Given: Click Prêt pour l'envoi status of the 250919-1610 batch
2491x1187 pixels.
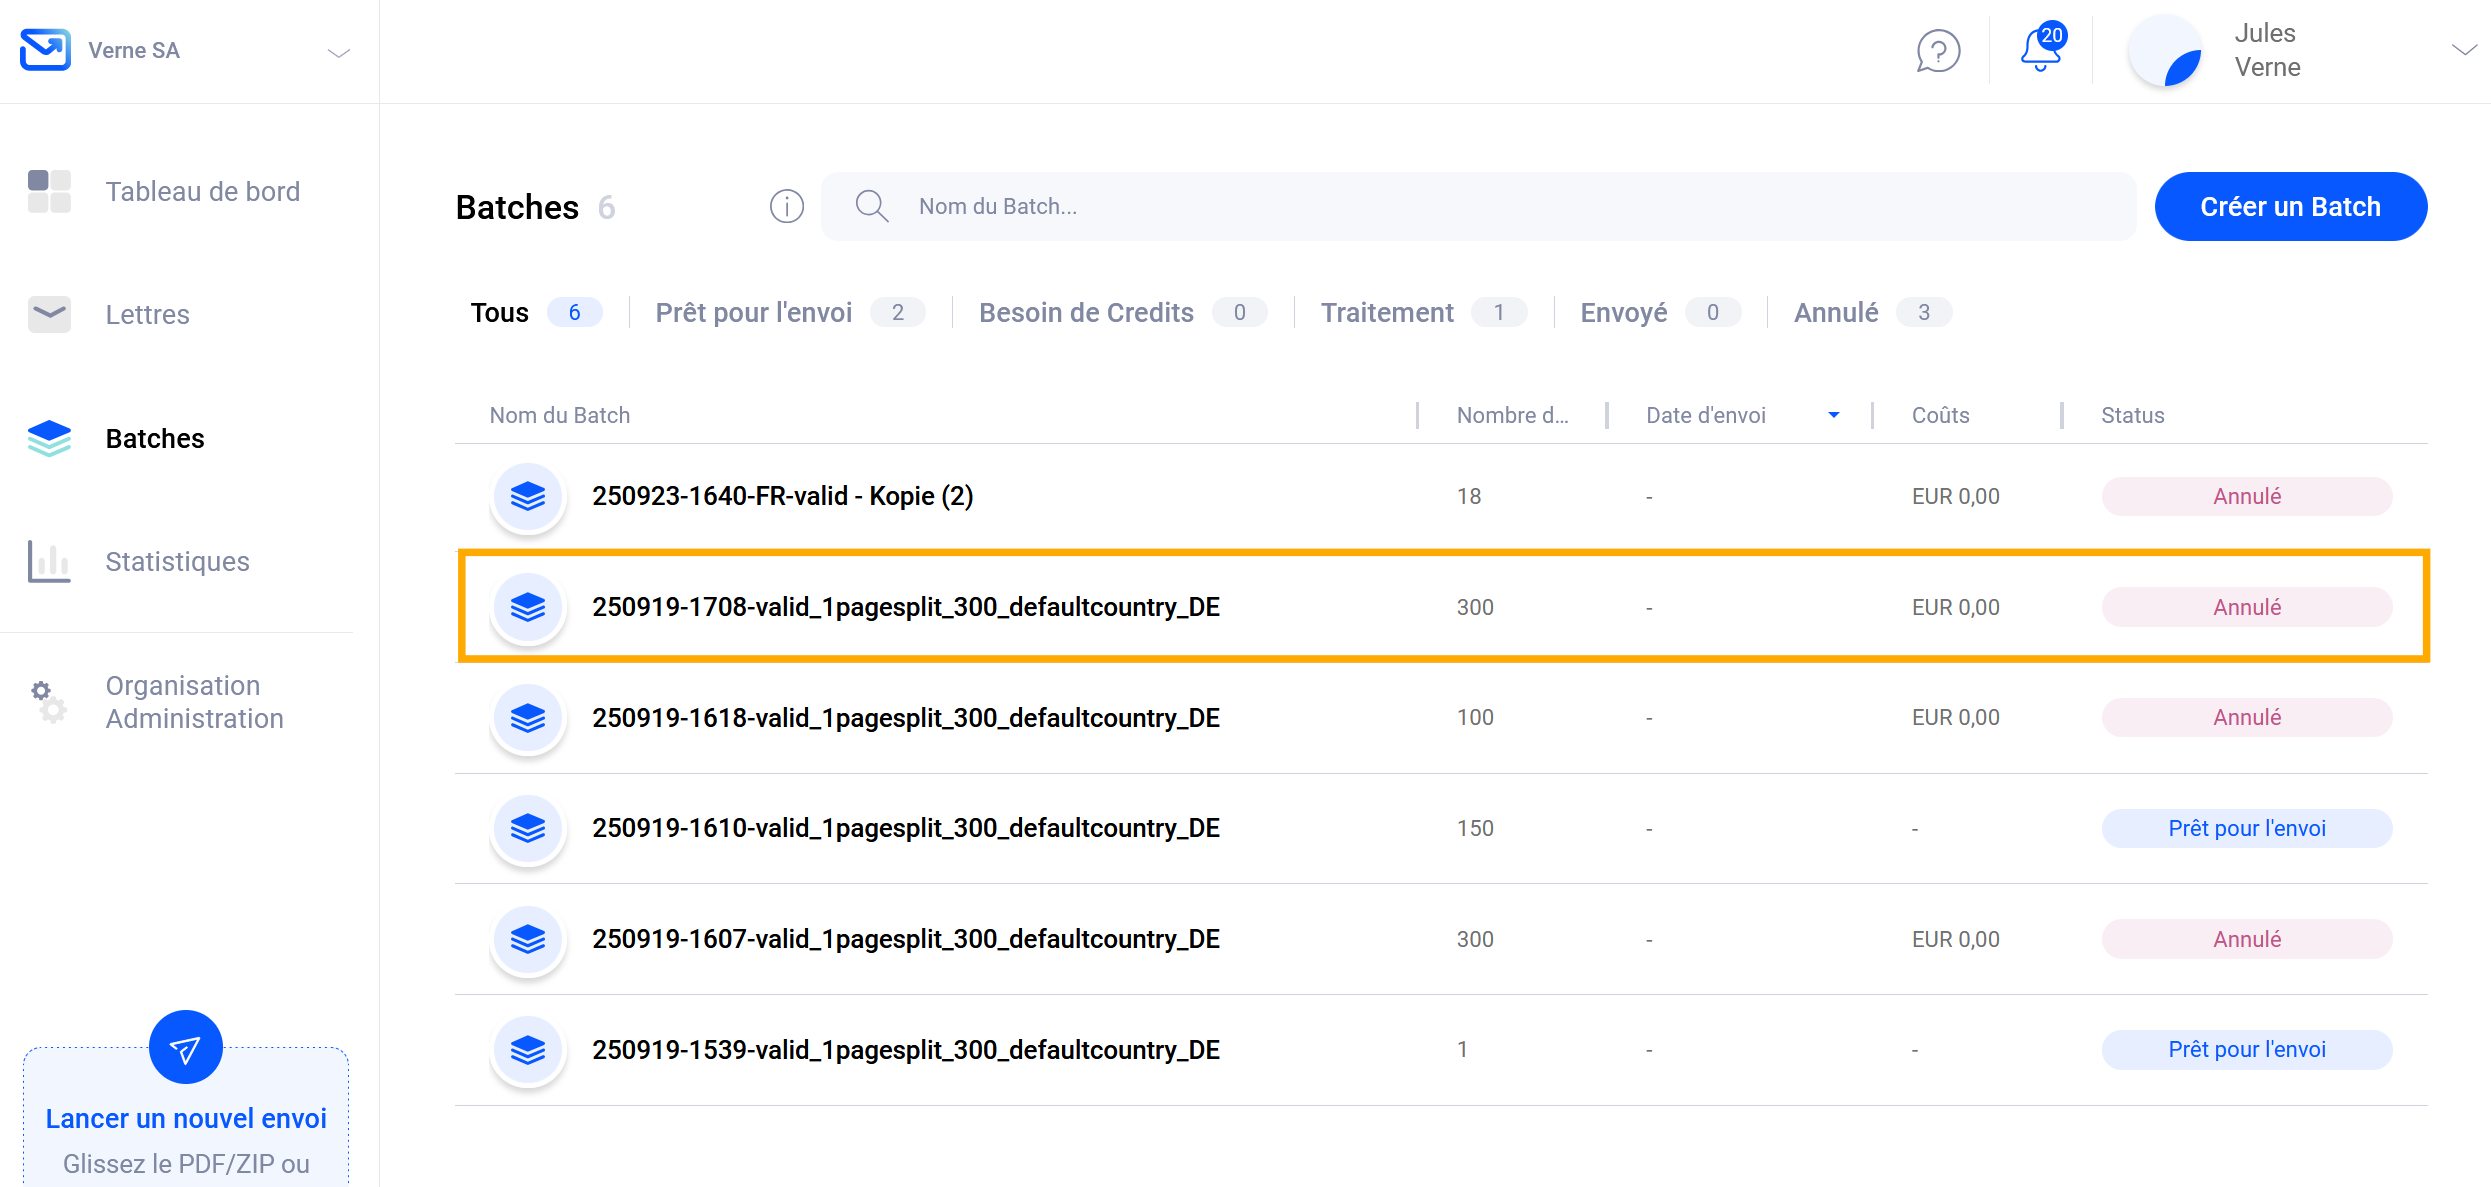Looking at the screenshot, I should [x=2246, y=828].
